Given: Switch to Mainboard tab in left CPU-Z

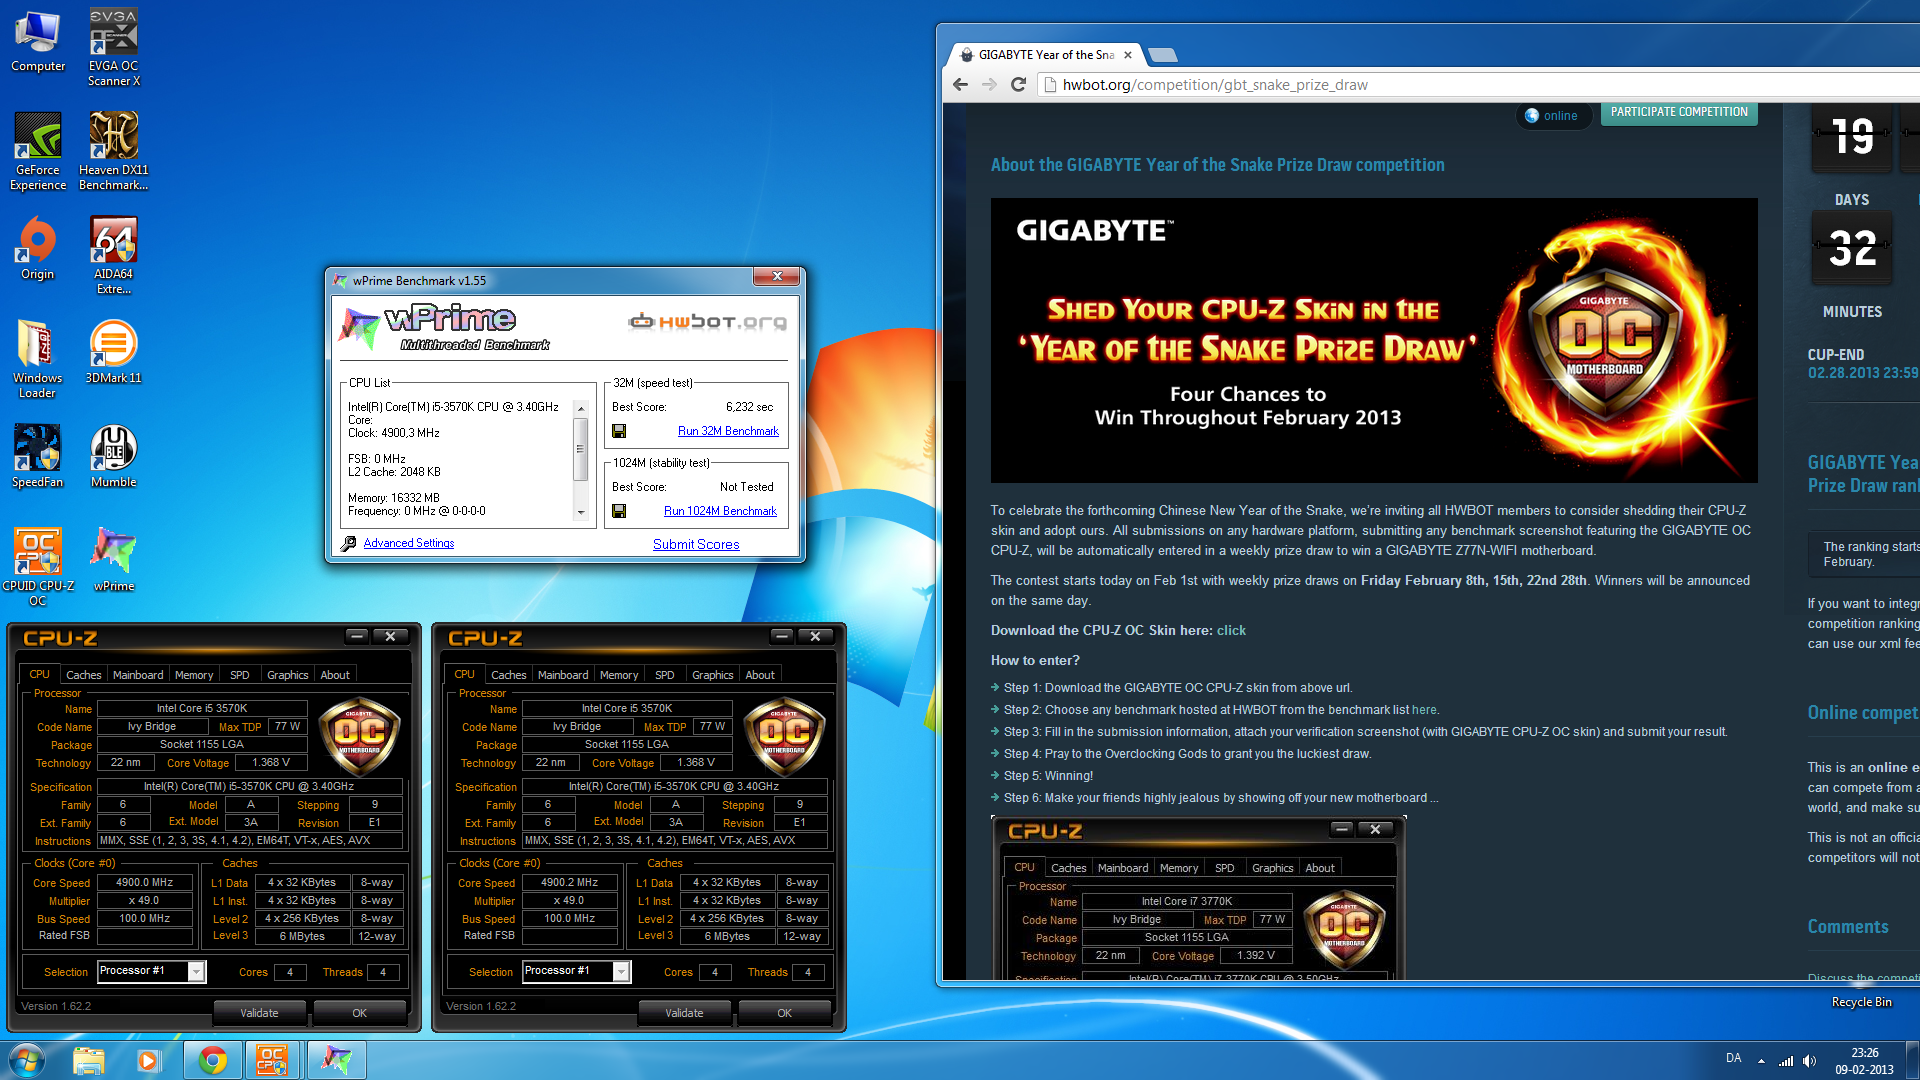Looking at the screenshot, I should (138, 675).
